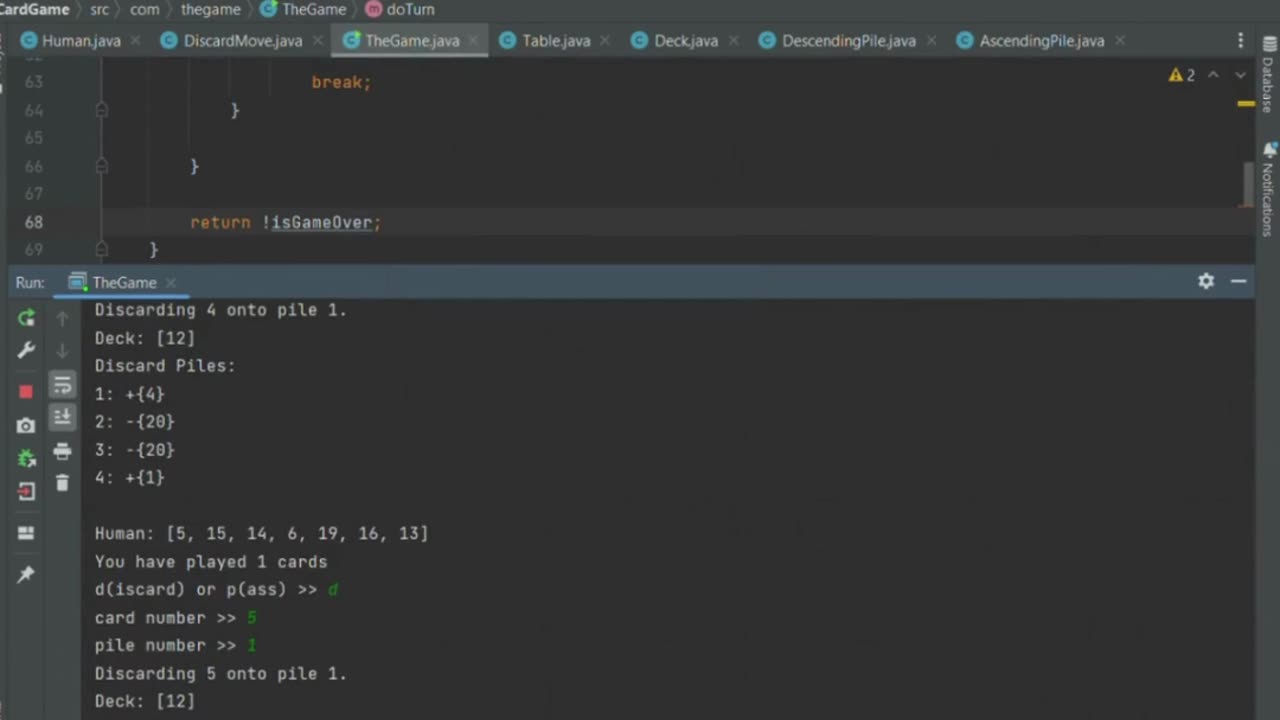Open the restore layout icon
This screenshot has width=1280, height=720.
pos(26,533)
